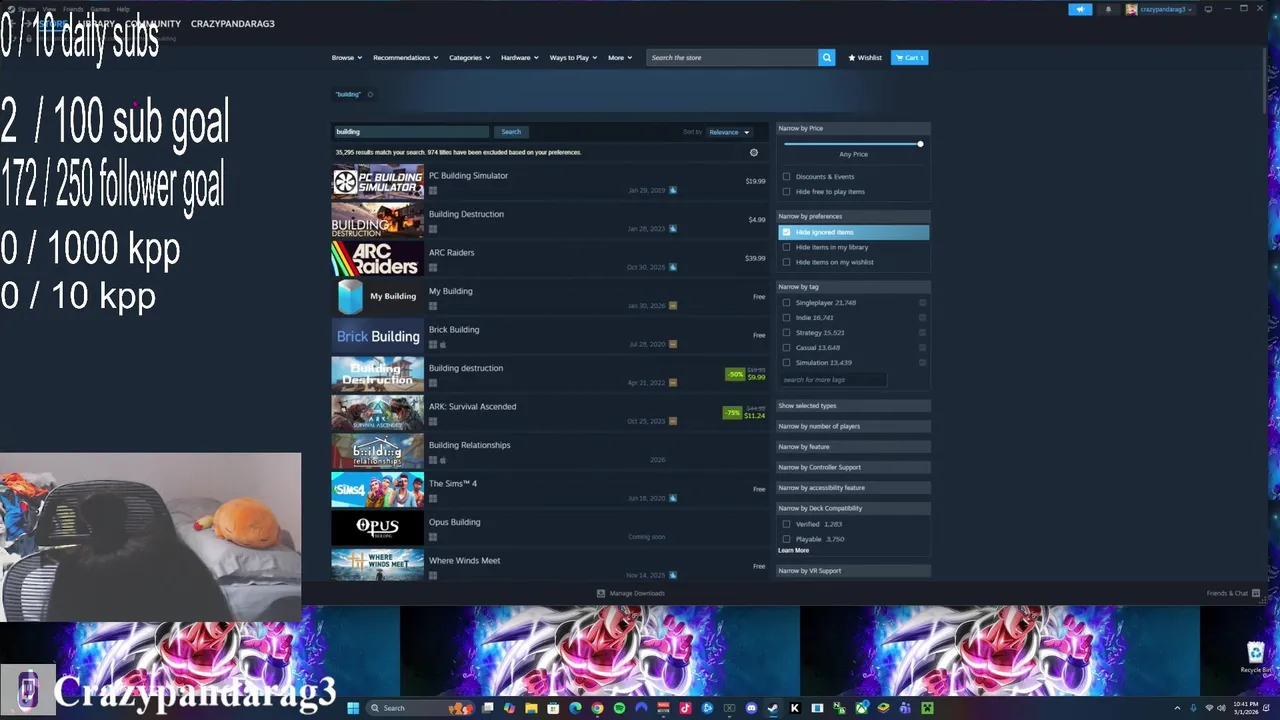
Task: Open Recycle Bin on desktop
Action: point(1255,657)
